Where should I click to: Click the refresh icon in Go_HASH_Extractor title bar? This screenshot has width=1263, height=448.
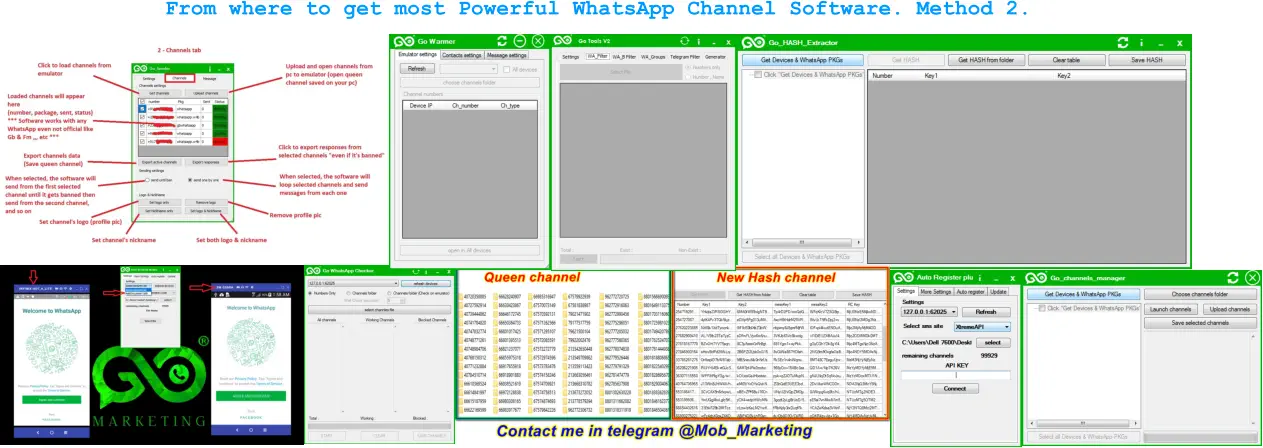[1123, 43]
